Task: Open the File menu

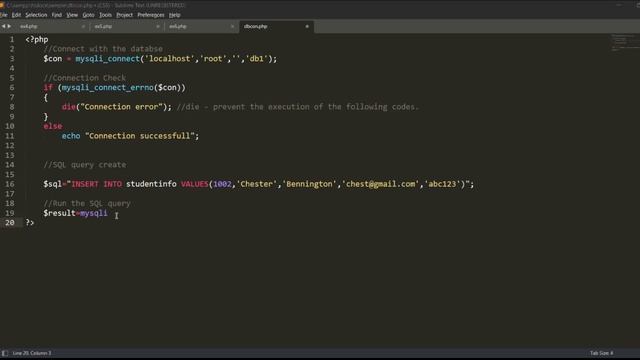Action: click(4, 15)
